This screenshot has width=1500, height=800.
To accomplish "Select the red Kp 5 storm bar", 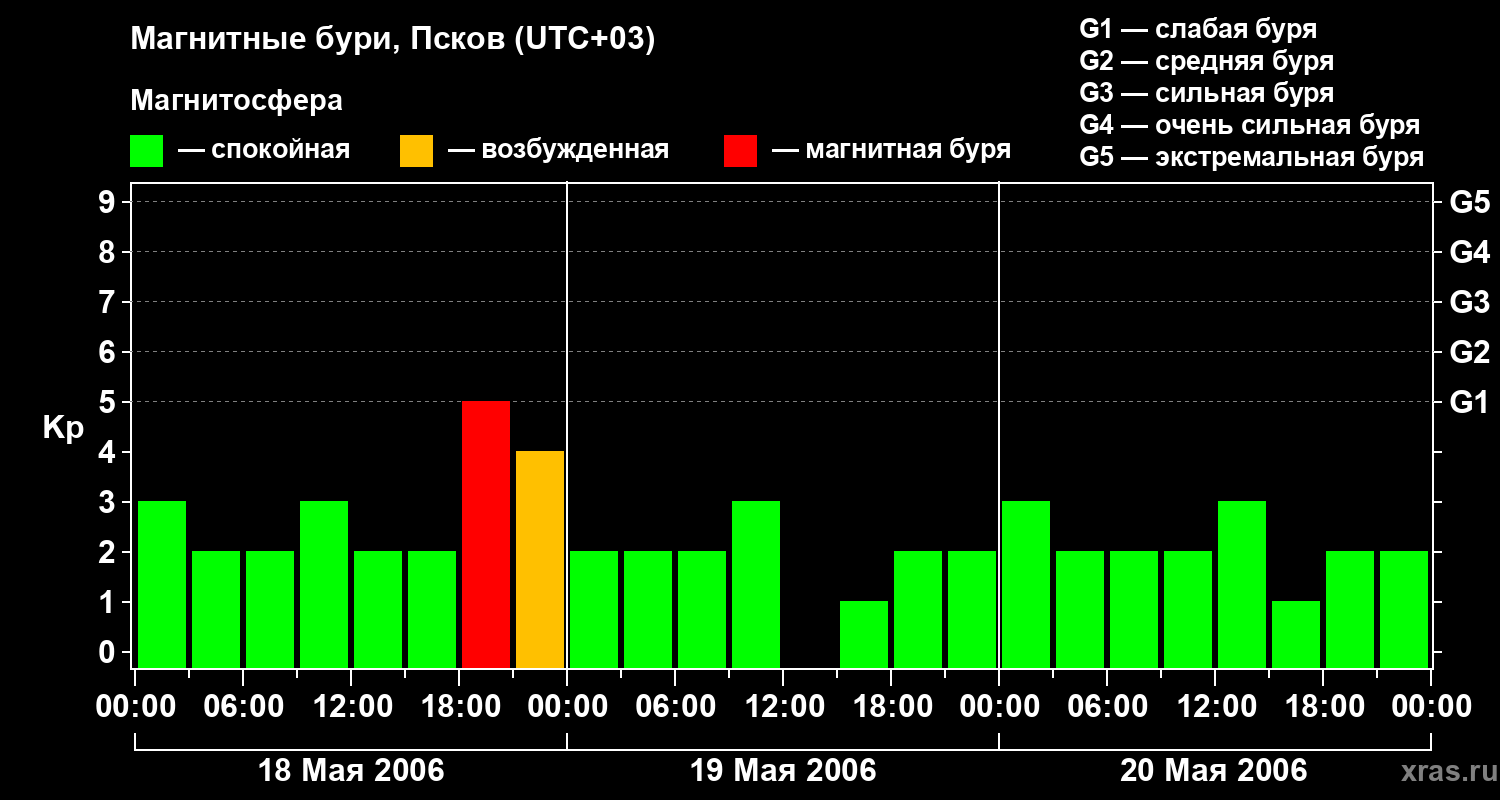I will (x=486, y=534).
